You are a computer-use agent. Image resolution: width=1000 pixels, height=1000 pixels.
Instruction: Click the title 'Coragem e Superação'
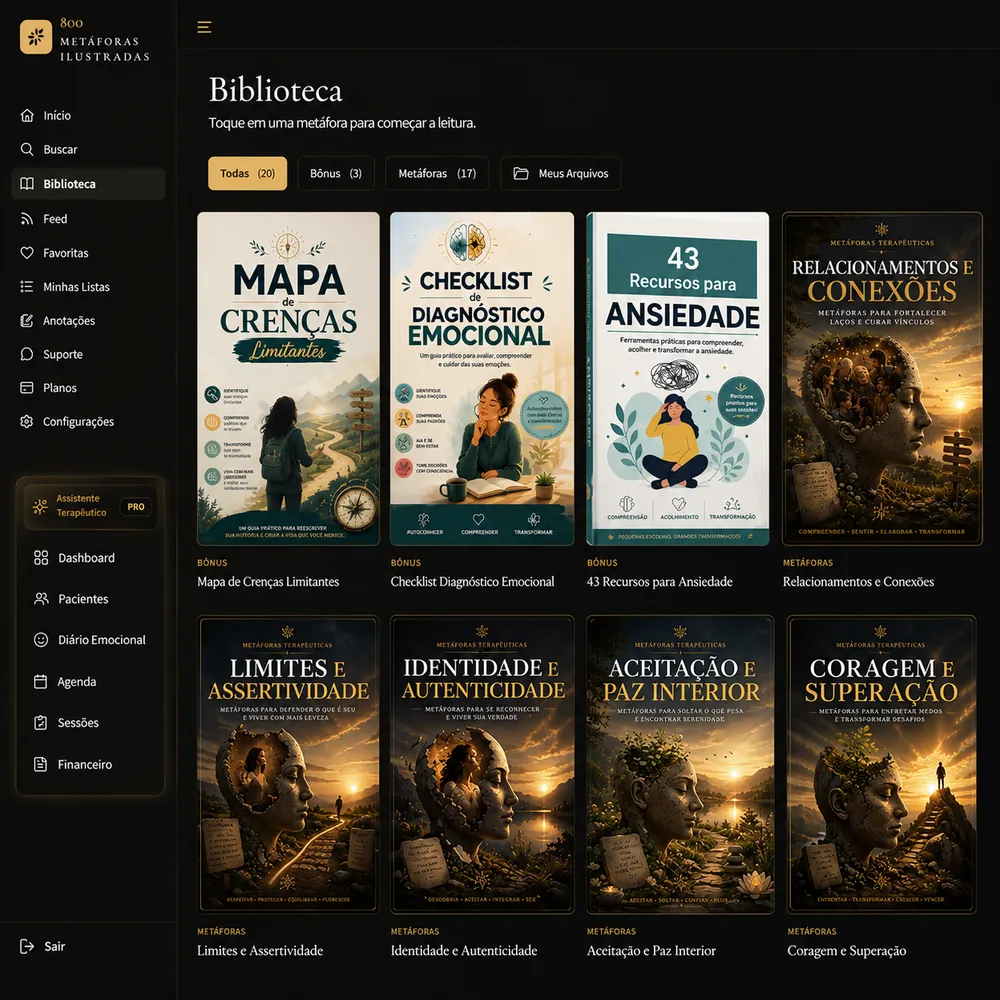coord(846,951)
